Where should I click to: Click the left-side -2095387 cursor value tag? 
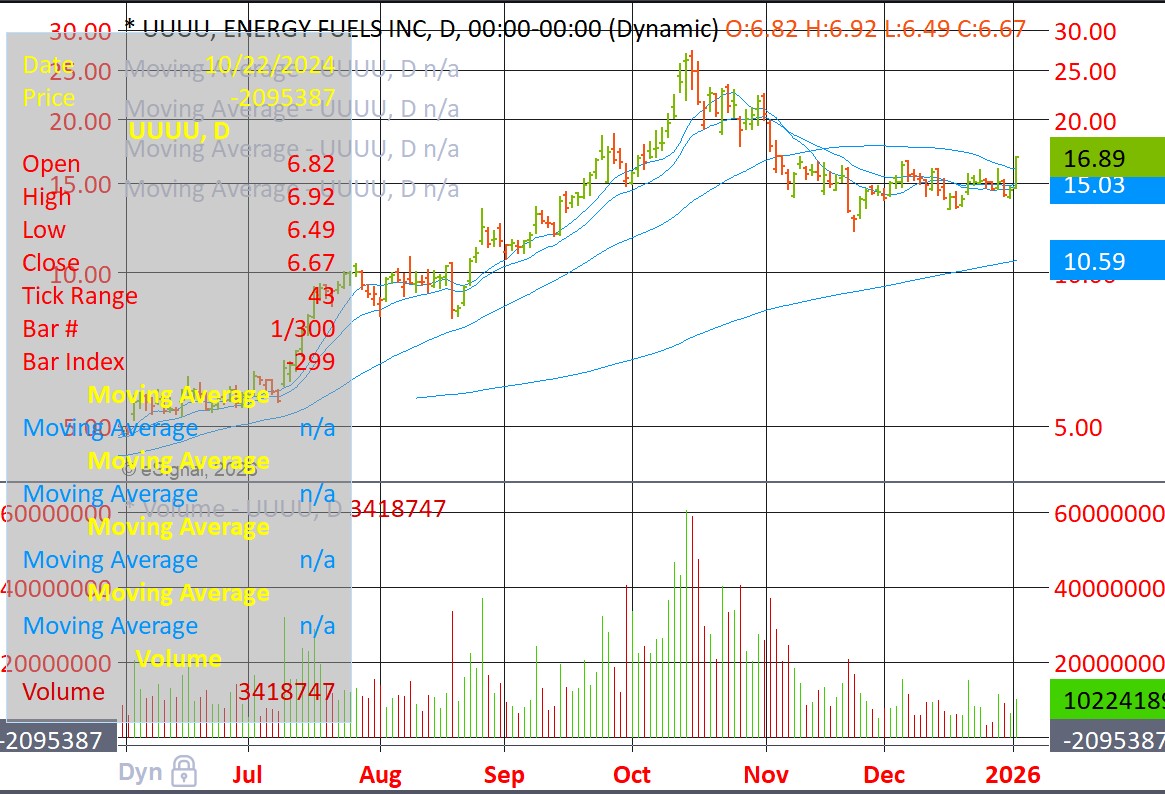54,740
